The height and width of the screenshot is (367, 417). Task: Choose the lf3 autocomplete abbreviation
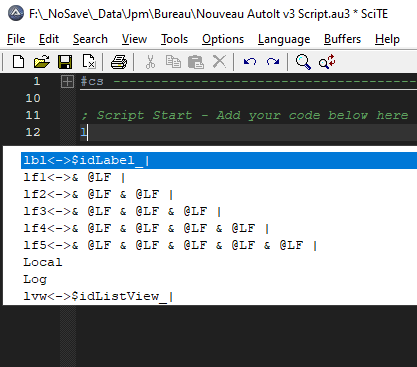[219, 211]
